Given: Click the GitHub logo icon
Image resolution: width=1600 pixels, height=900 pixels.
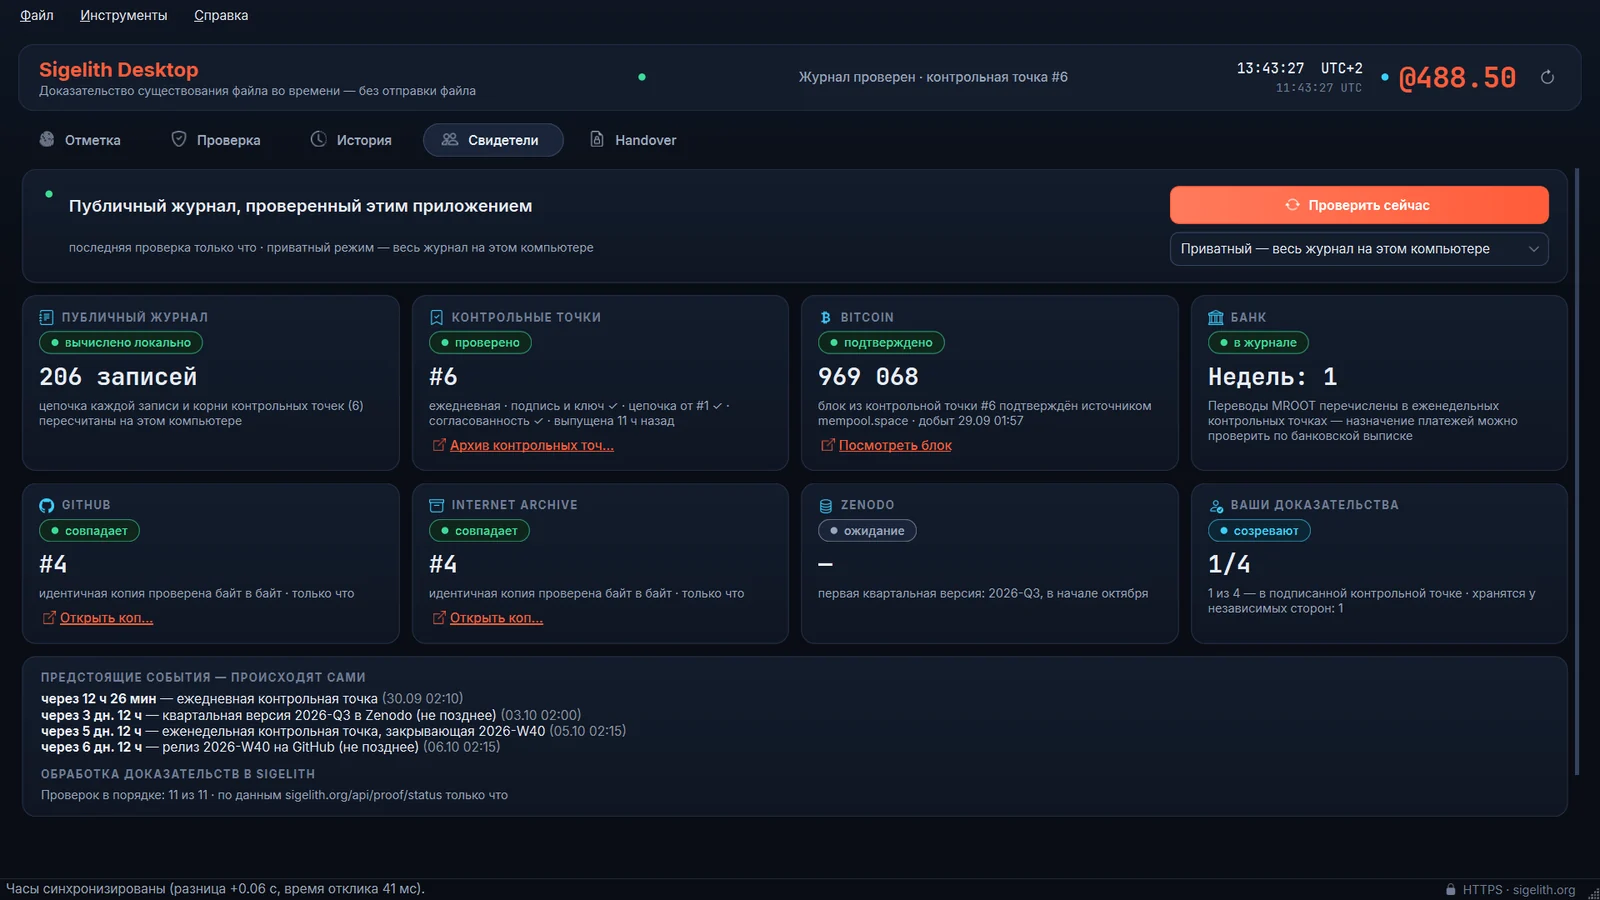Looking at the screenshot, I should click(46, 505).
